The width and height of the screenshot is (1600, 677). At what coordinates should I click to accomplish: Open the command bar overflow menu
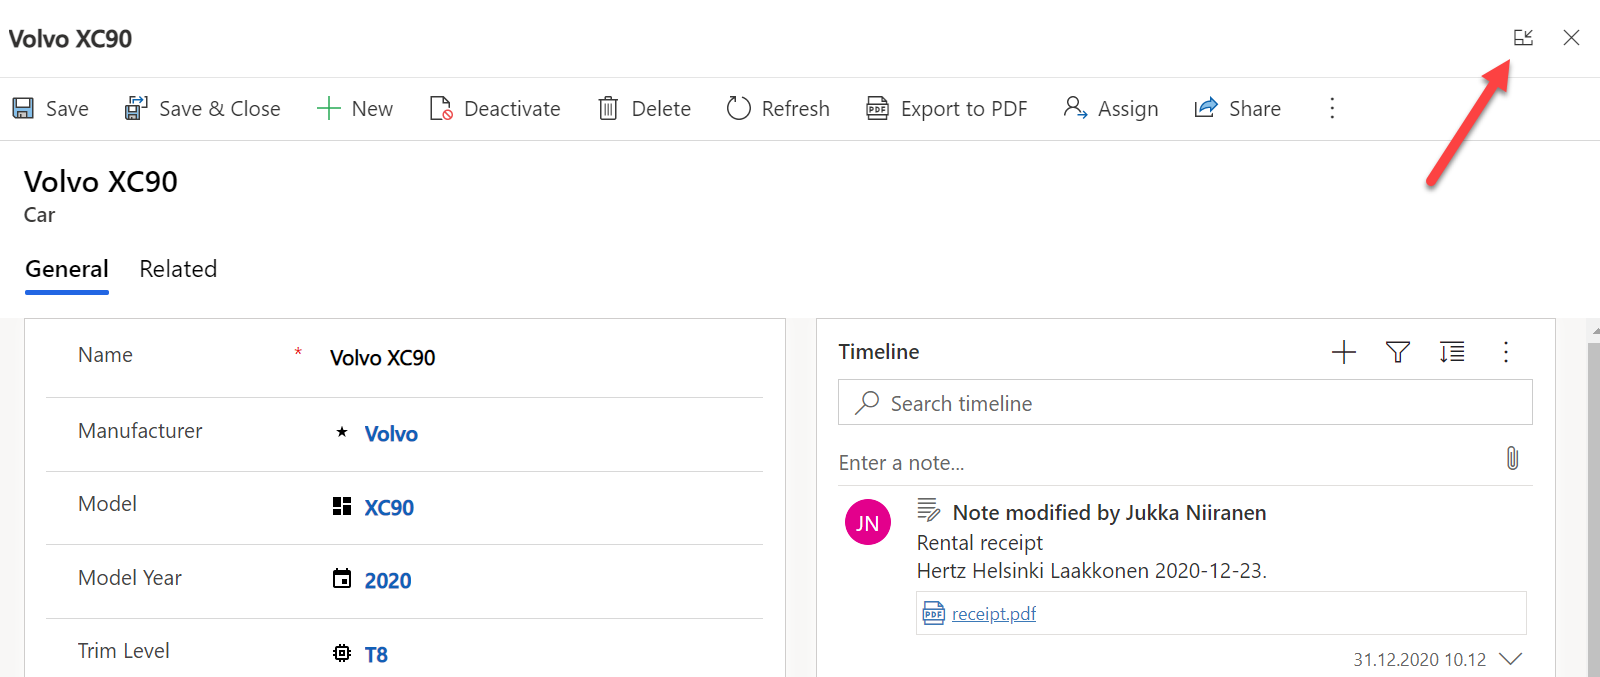click(1332, 108)
